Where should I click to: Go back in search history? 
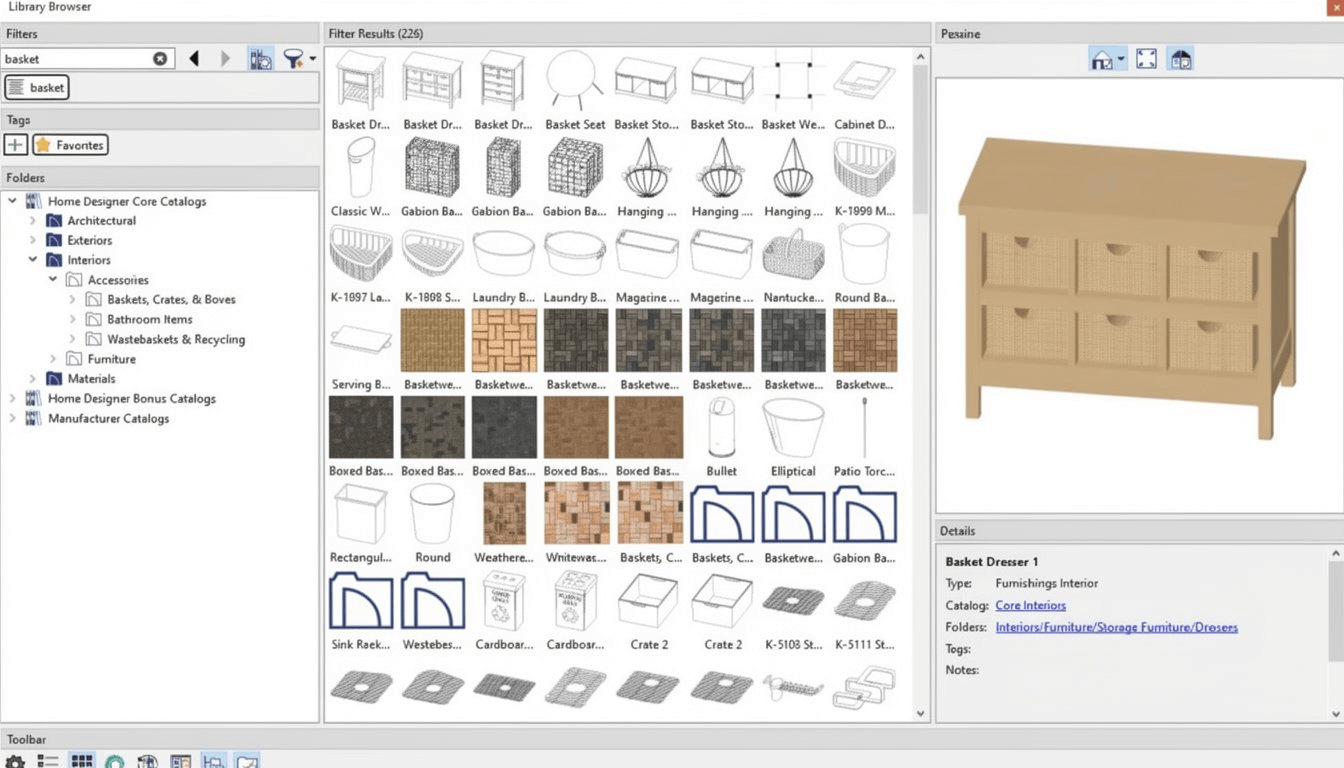pos(194,59)
